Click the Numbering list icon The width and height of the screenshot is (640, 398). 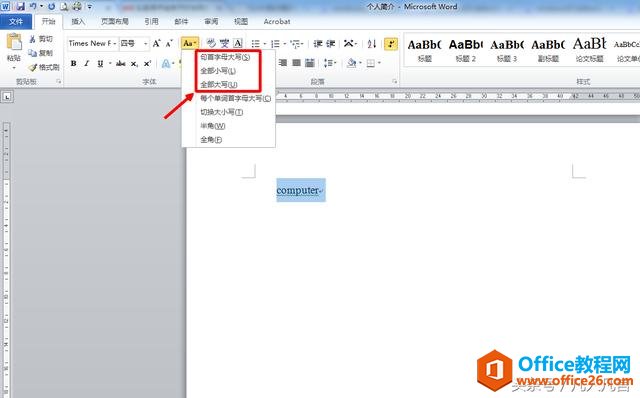pos(276,43)
